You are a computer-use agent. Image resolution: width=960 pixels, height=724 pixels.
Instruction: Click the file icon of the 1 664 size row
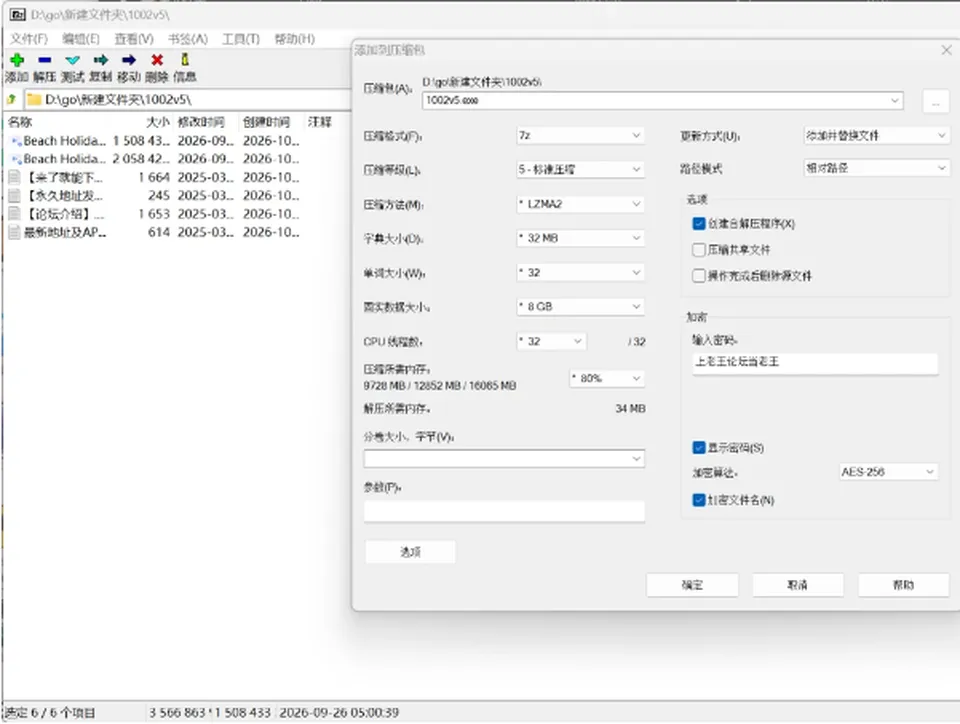[x=14, y=177]
